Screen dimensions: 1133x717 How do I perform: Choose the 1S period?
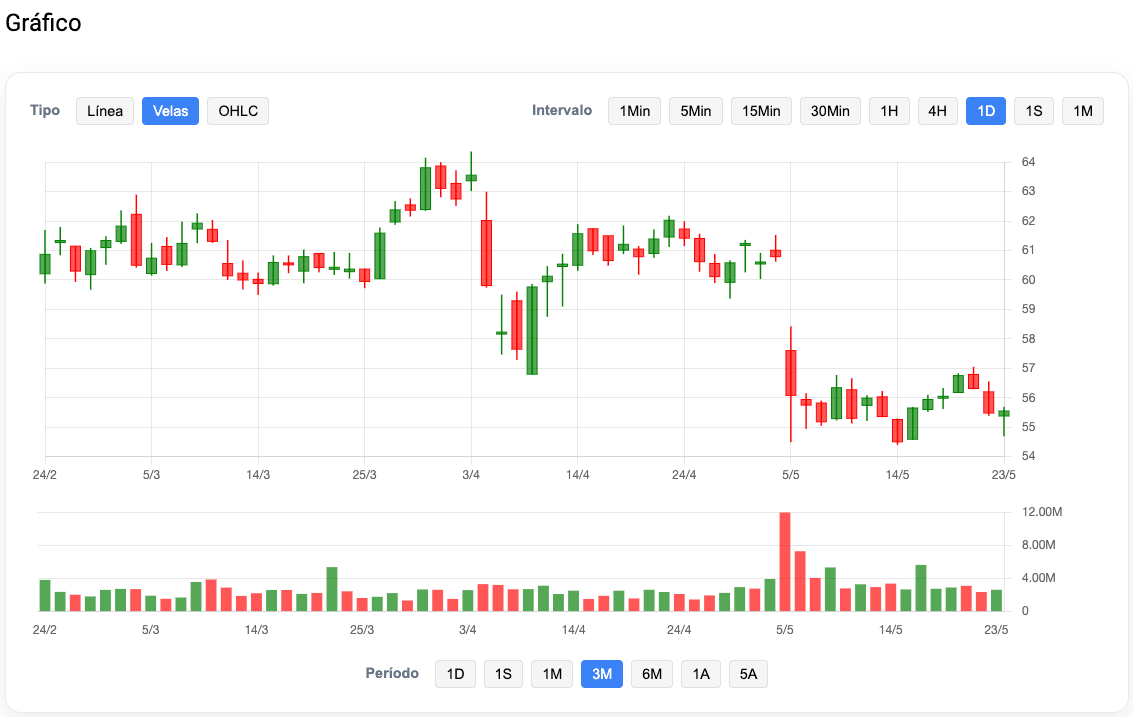(503, 673)
